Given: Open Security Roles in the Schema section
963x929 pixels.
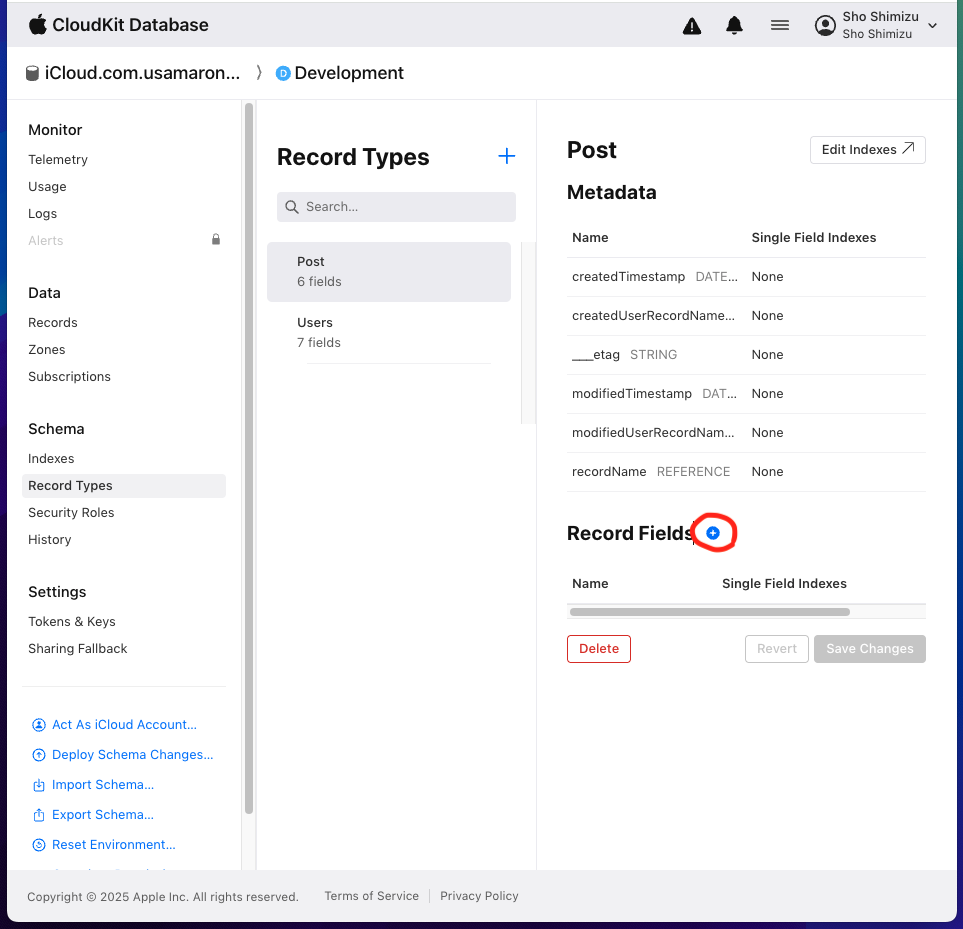Looking at the screenshot, I should click(x=71, y=512).
